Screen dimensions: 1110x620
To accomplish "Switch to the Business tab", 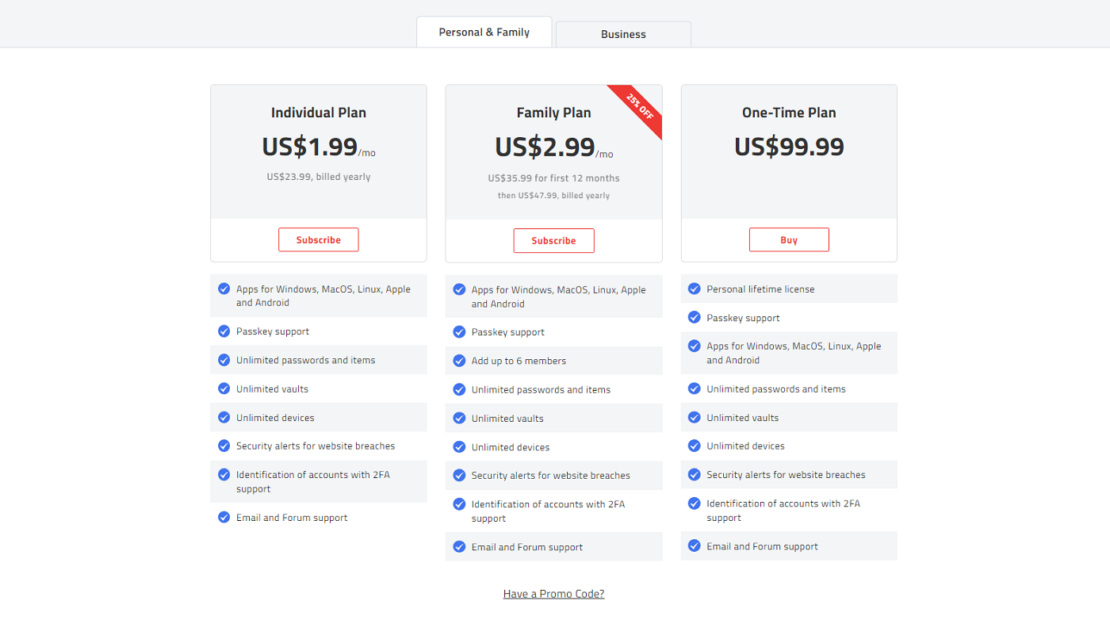I will point(623,34).
